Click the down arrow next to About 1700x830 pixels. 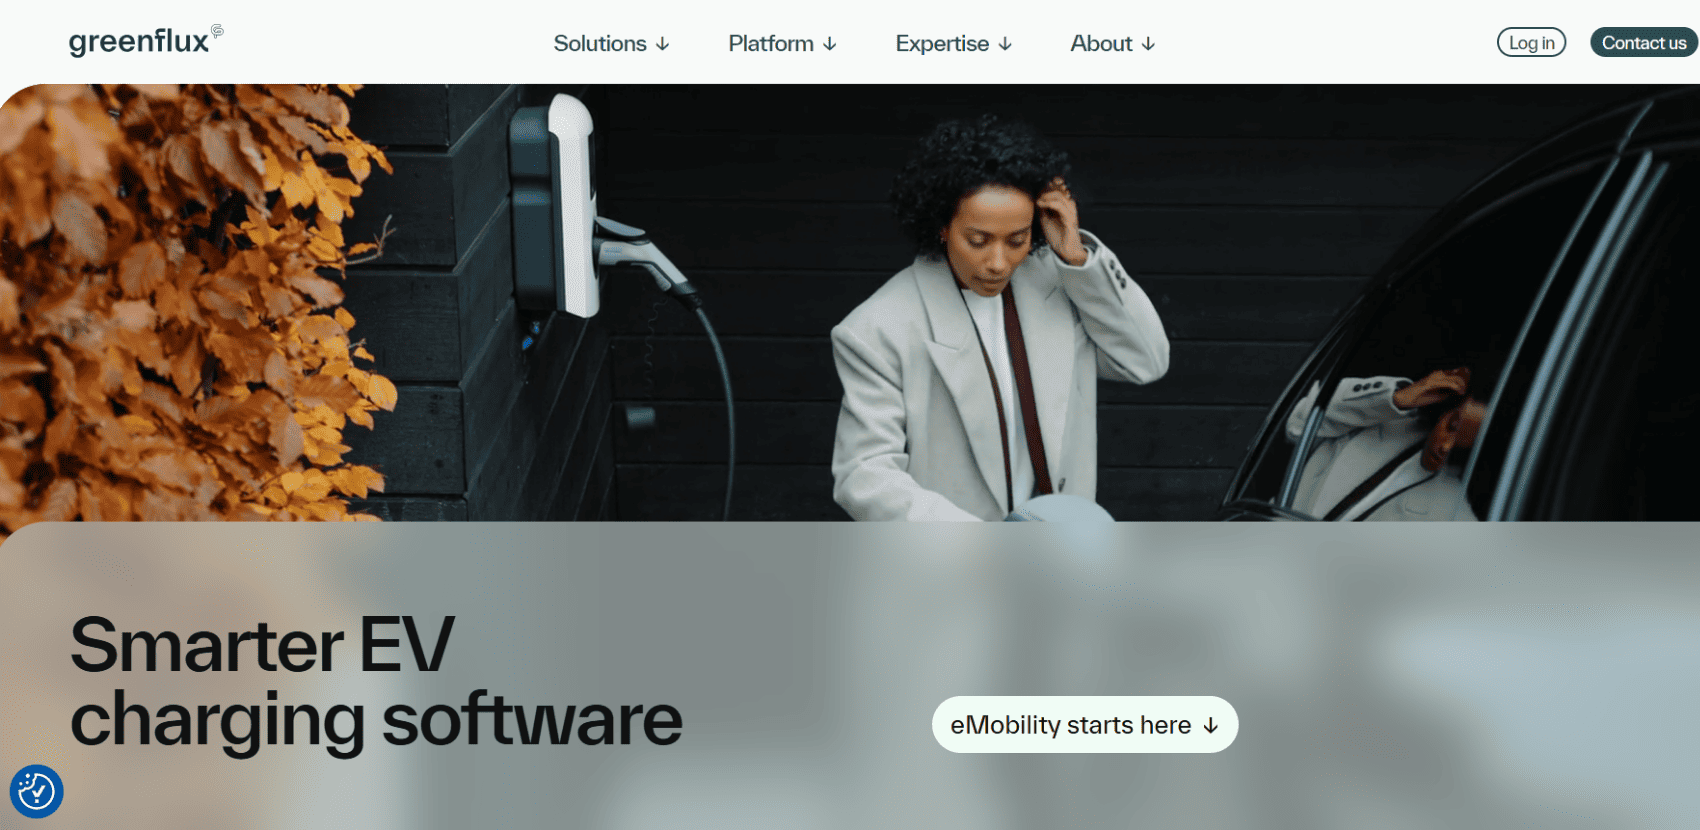pos(1148,44)
